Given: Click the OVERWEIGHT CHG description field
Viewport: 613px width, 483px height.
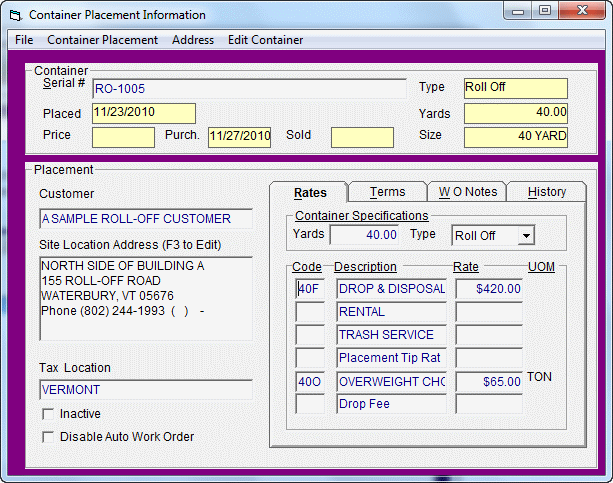Looking at the screenshot, I should tap(391, 381).
